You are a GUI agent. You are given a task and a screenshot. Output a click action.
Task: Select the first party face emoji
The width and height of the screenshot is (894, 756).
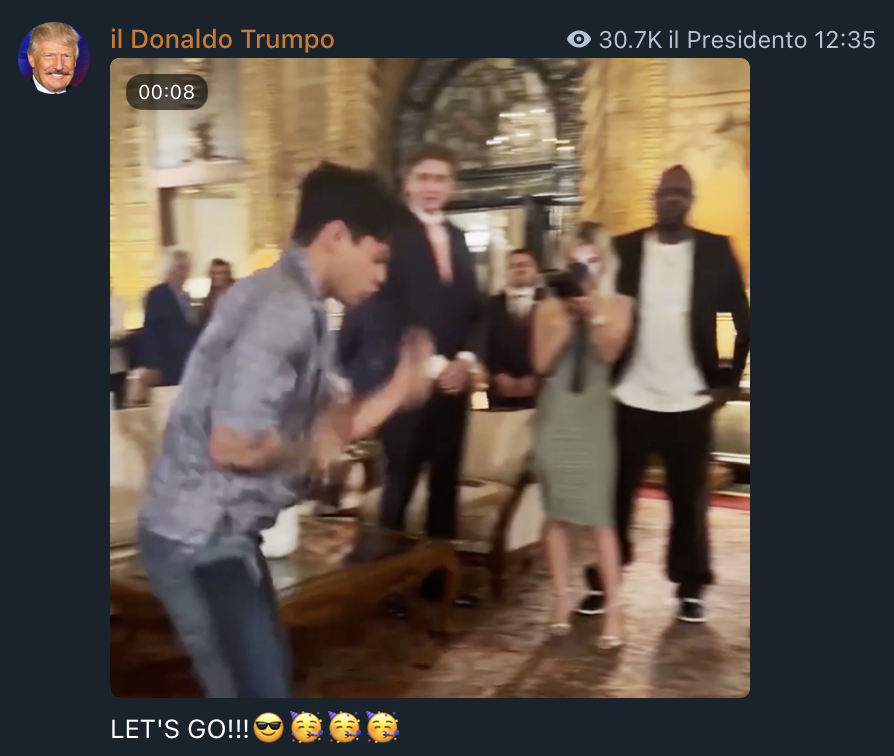(x=306, y=727)
